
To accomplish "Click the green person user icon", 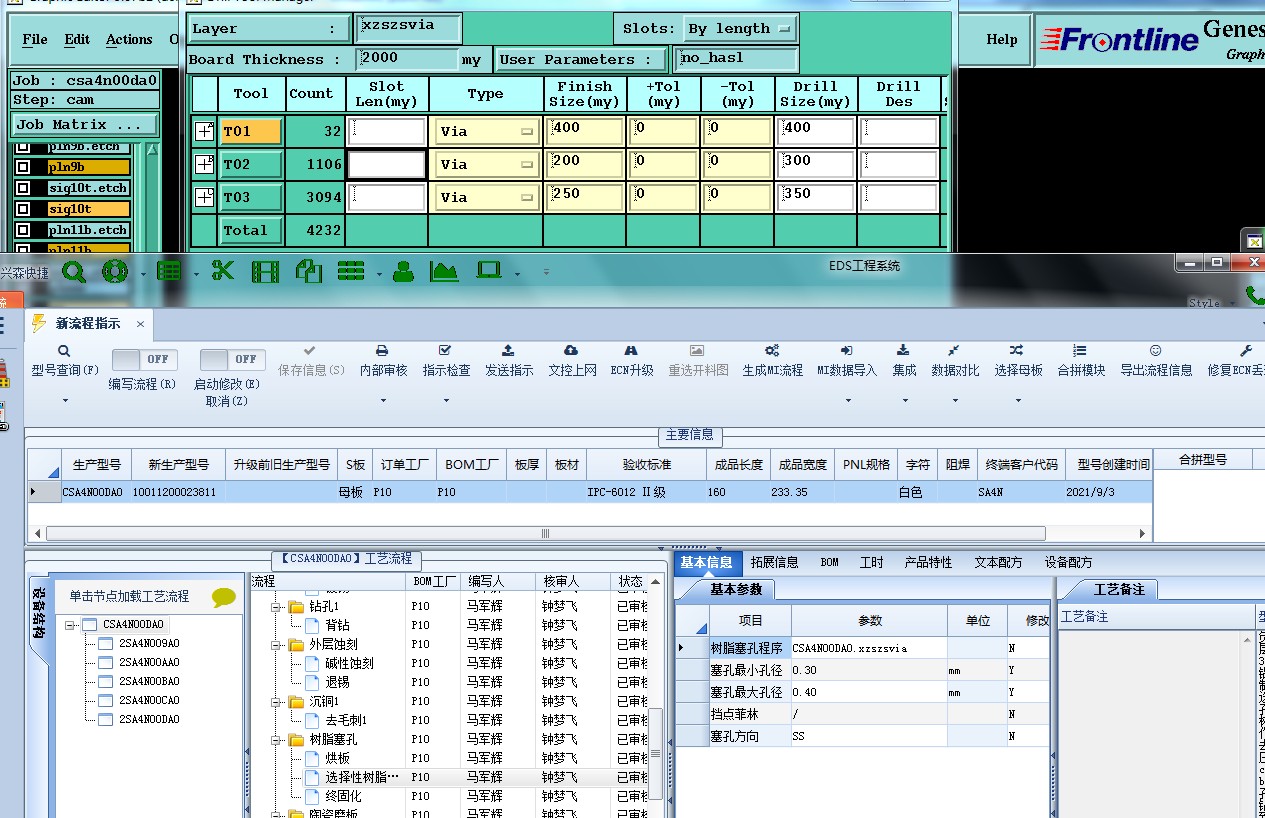I will [403, 271].
